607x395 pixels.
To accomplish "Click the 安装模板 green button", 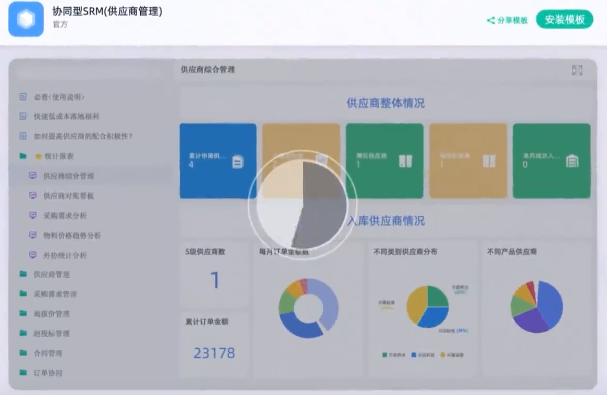I will point(564,19).
